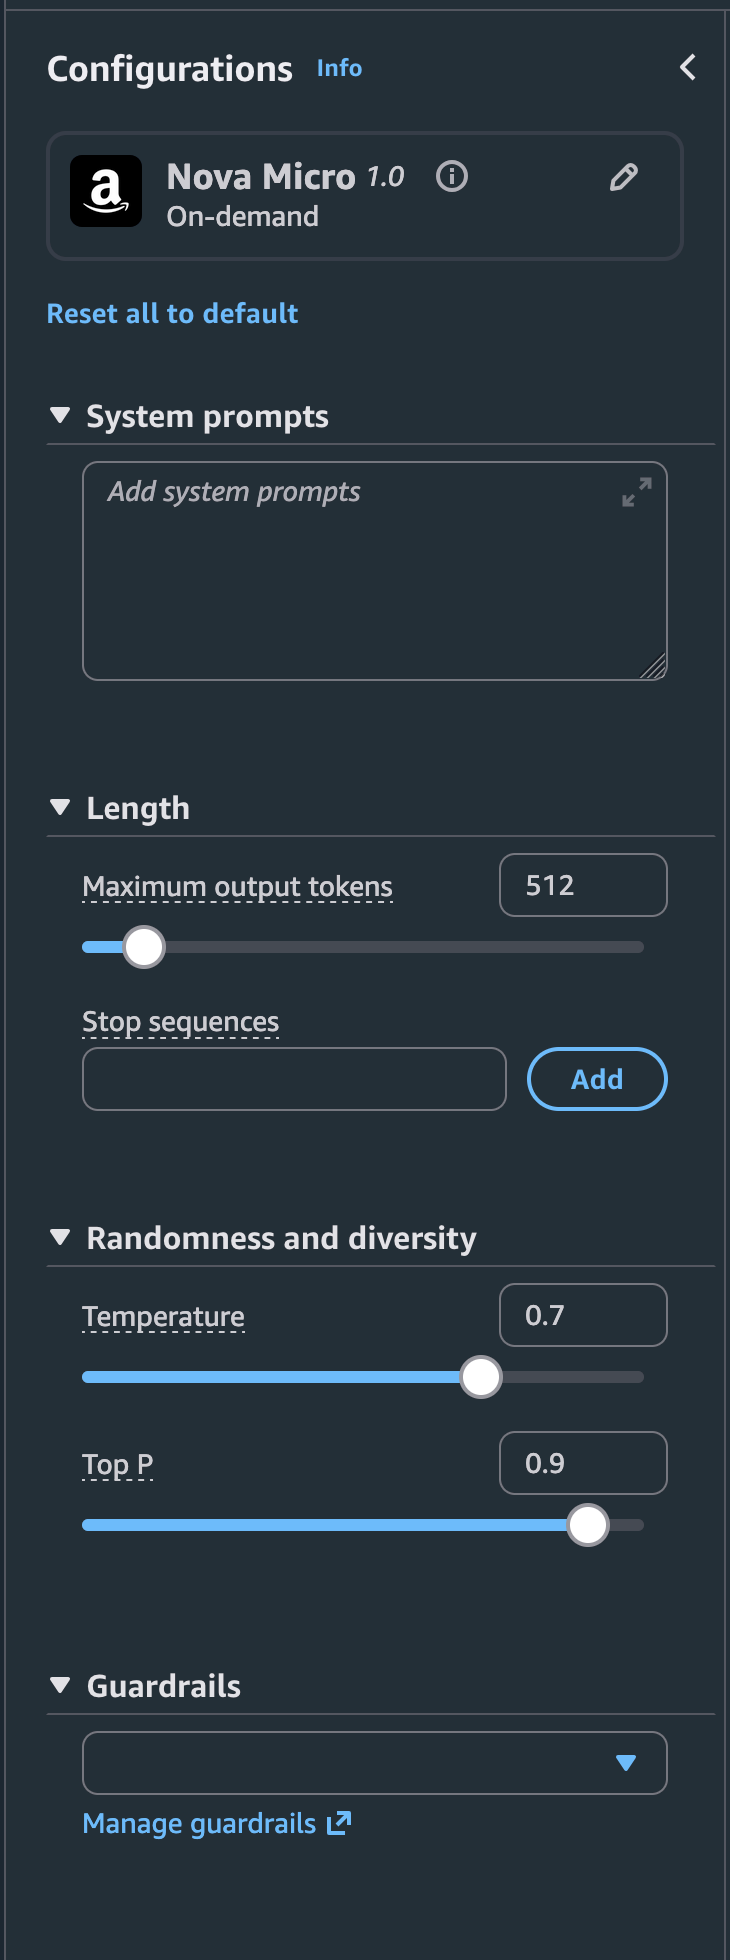Image resolution: width=730 pixels, height=1960 pixels.
Task: Click the Temperature slider handle
Action: [481, 1377]
